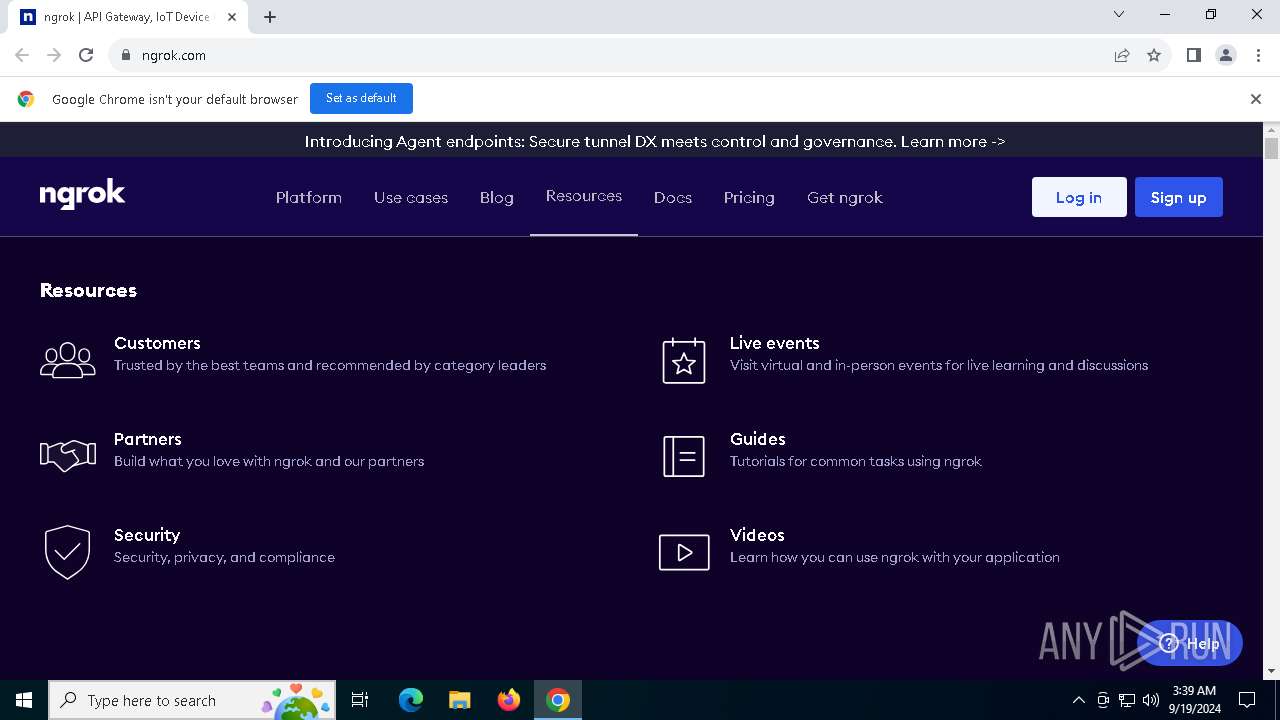Open the tab search dropdown arrow

[x=1119, y=14]
